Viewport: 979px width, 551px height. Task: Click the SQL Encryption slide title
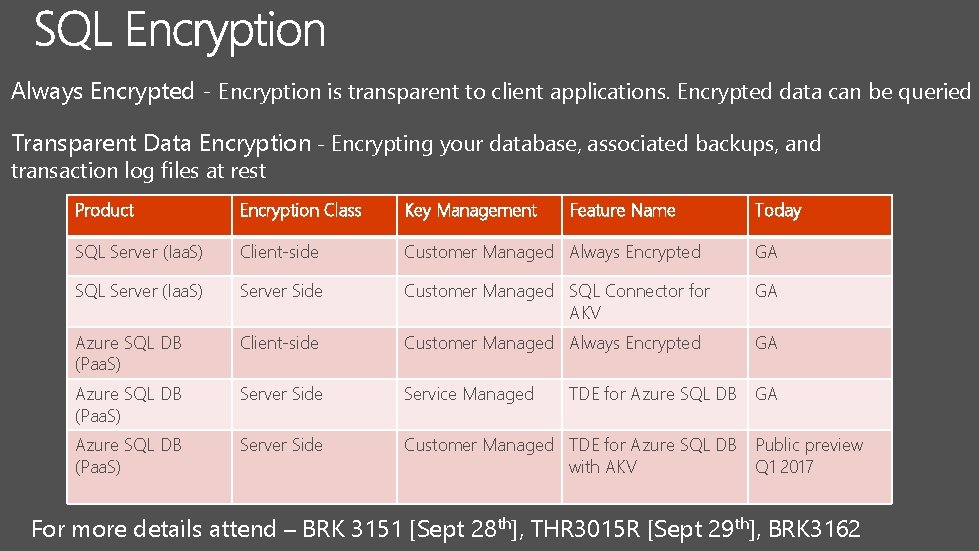[180, 31]
